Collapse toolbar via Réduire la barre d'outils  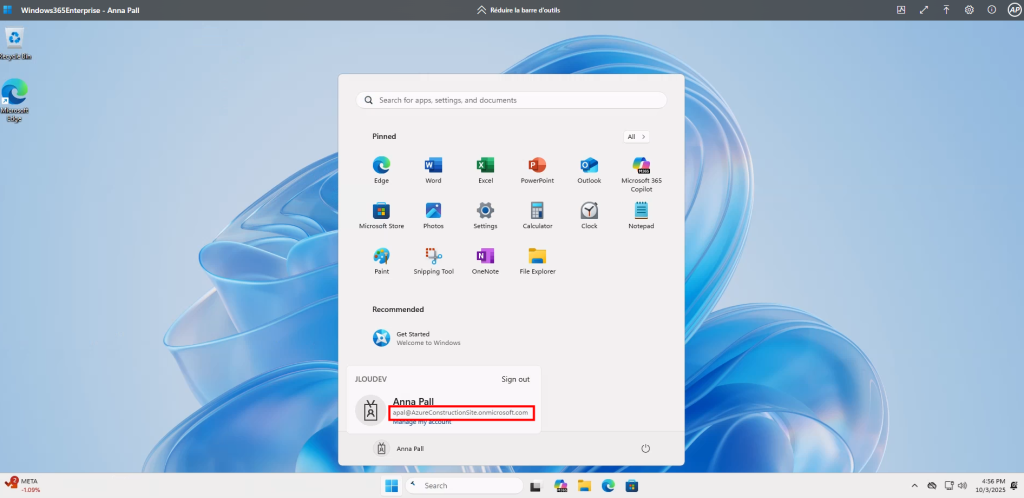[x=511, y=9]
